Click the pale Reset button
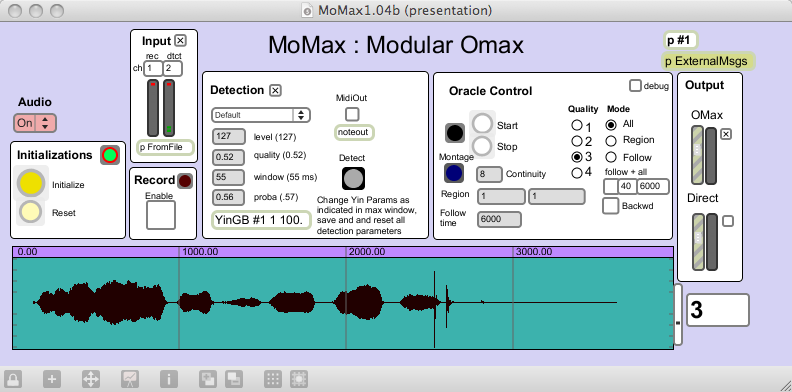This screenshot has width=792, height=392. (x=30, y=212)
